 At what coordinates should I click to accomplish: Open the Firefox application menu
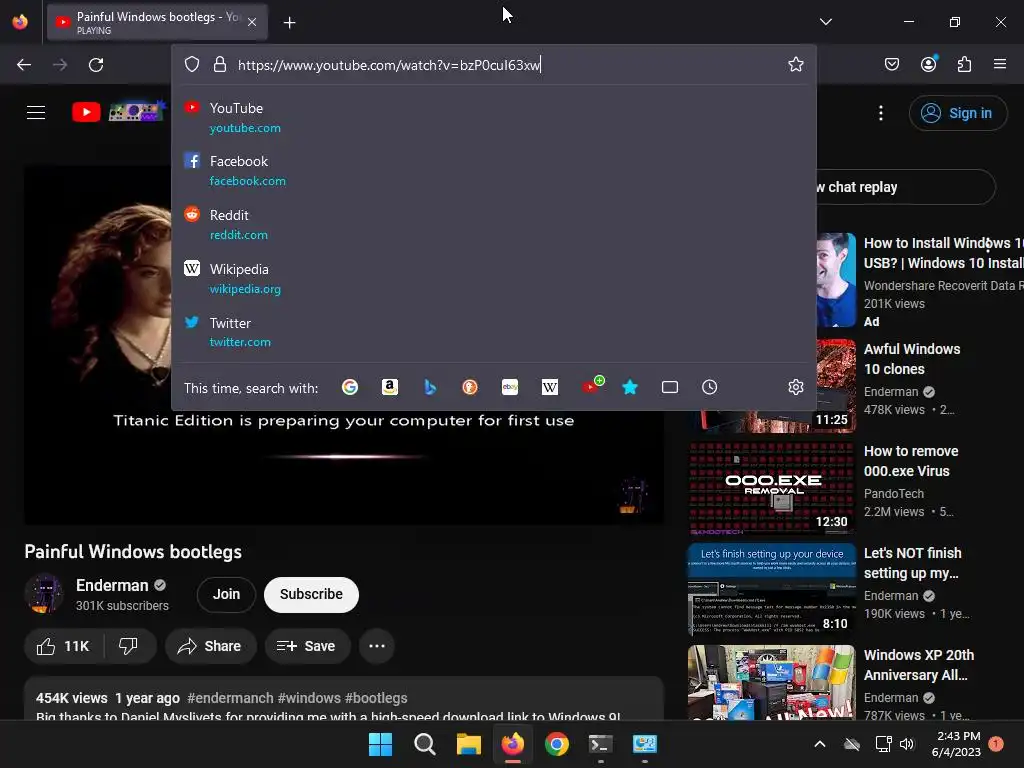[x=1000, y=64]
